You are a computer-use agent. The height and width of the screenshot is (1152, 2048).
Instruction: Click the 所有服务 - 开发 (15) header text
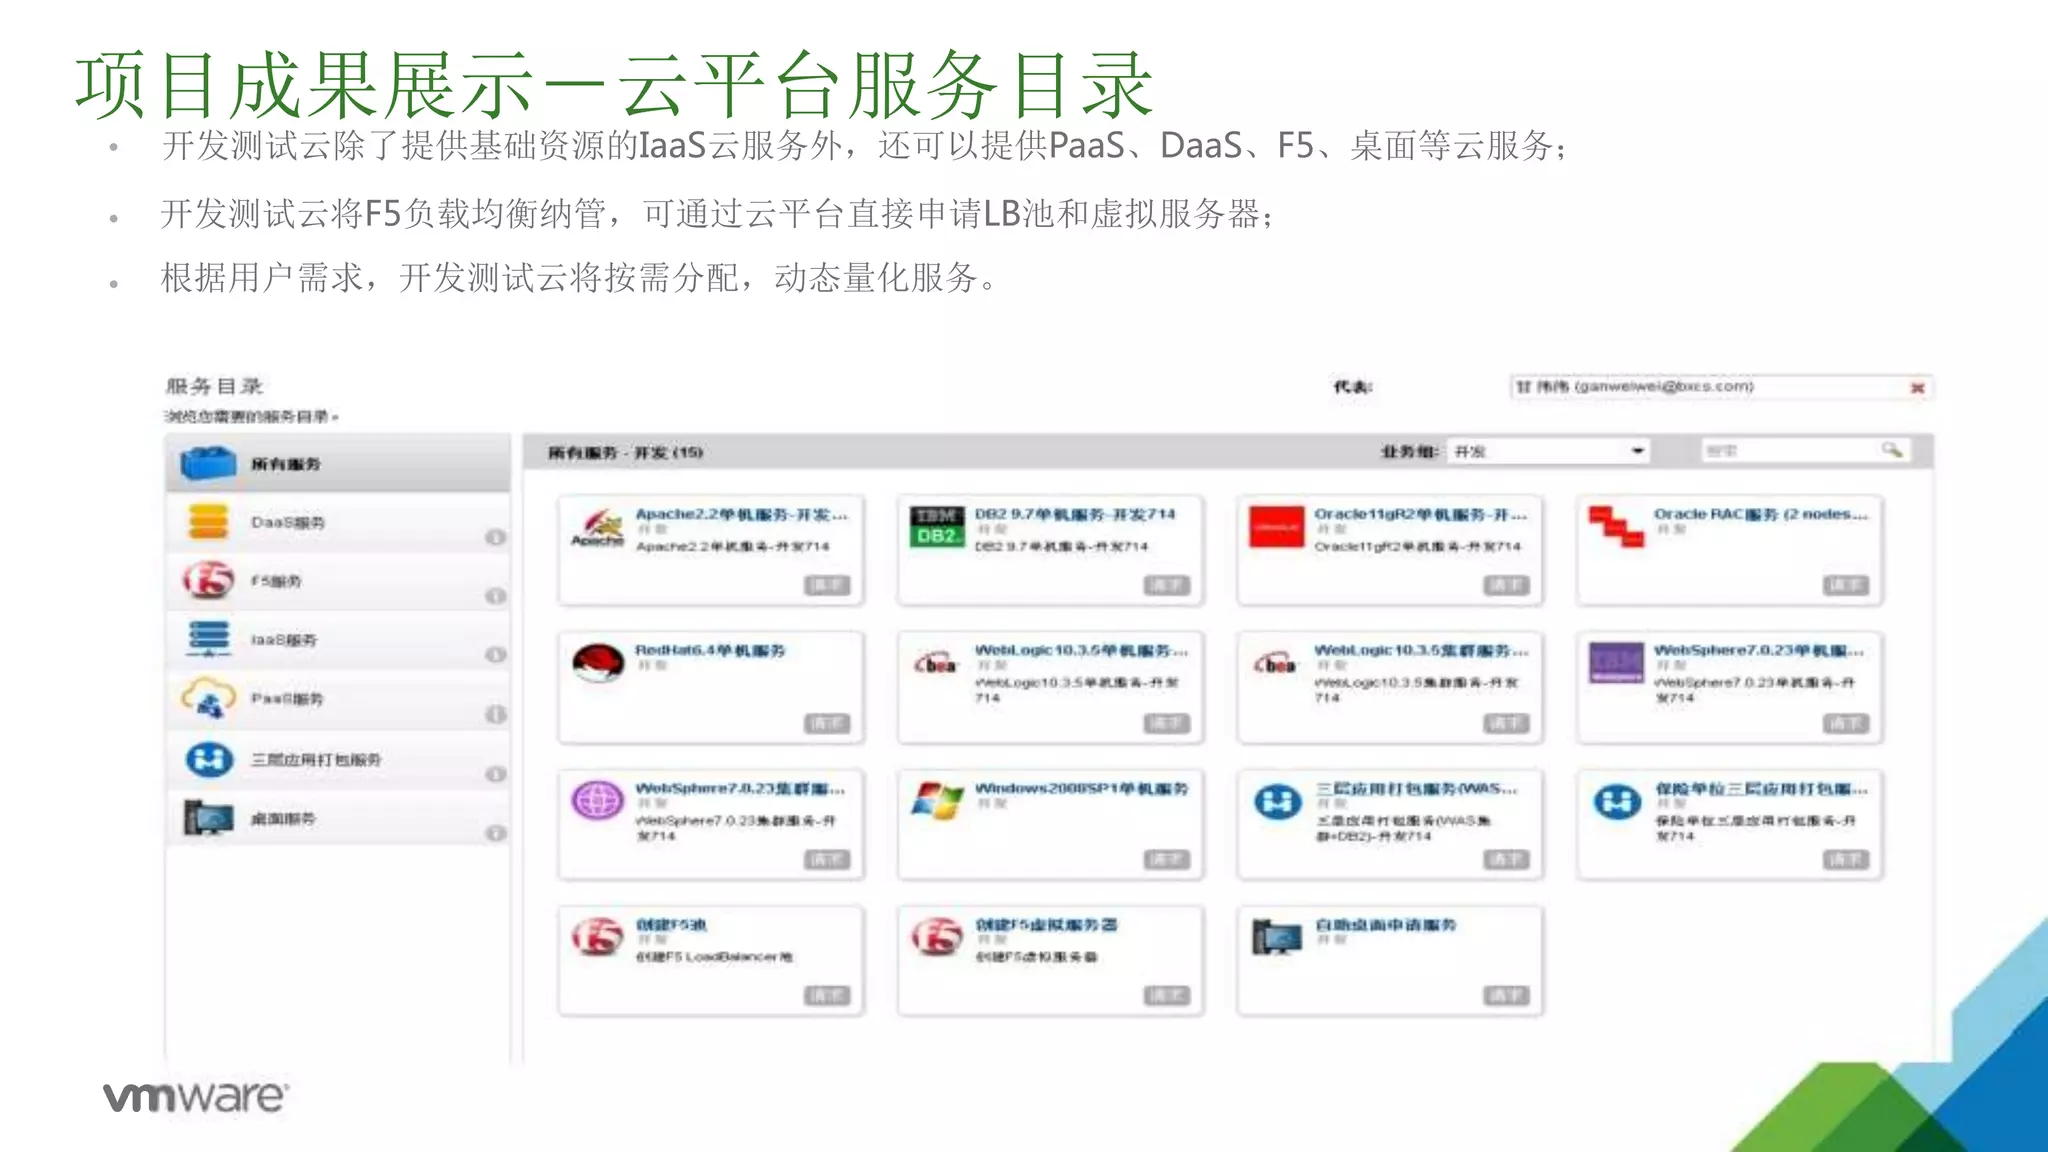click(625, 453)
